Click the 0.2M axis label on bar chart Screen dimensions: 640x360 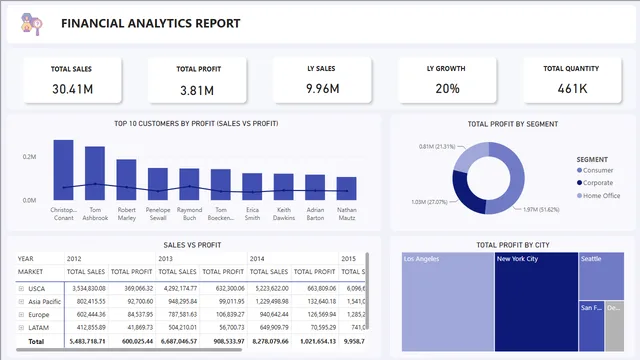pos(29,157)
